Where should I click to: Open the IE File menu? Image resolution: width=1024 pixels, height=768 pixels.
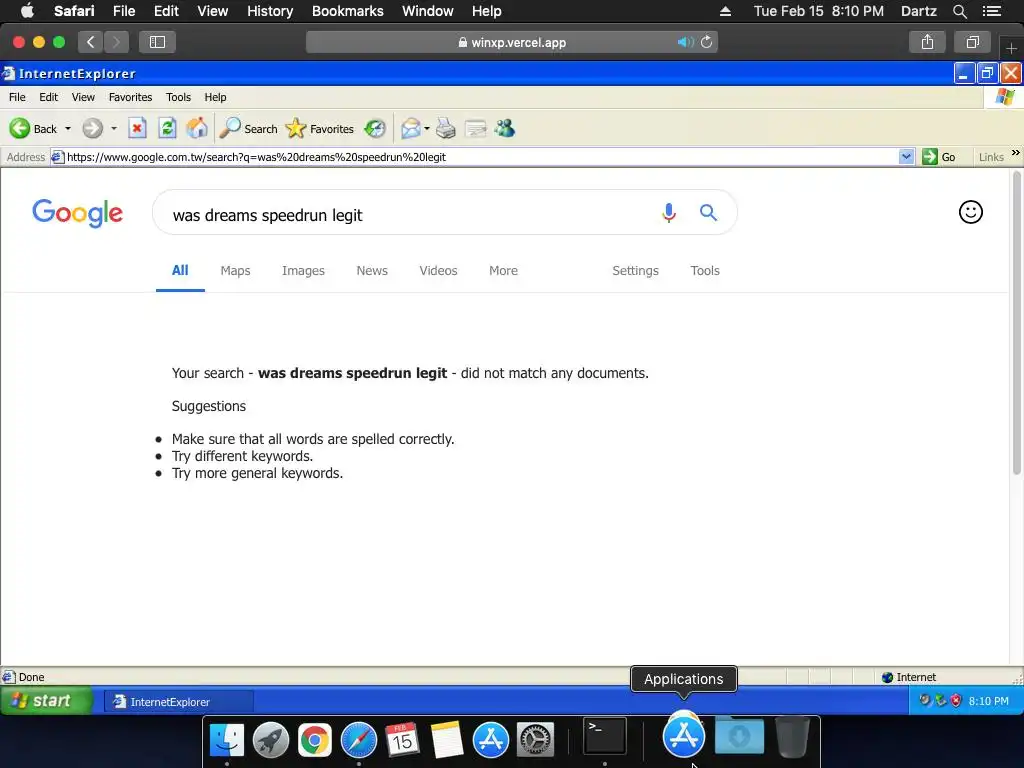pos(17,97)
